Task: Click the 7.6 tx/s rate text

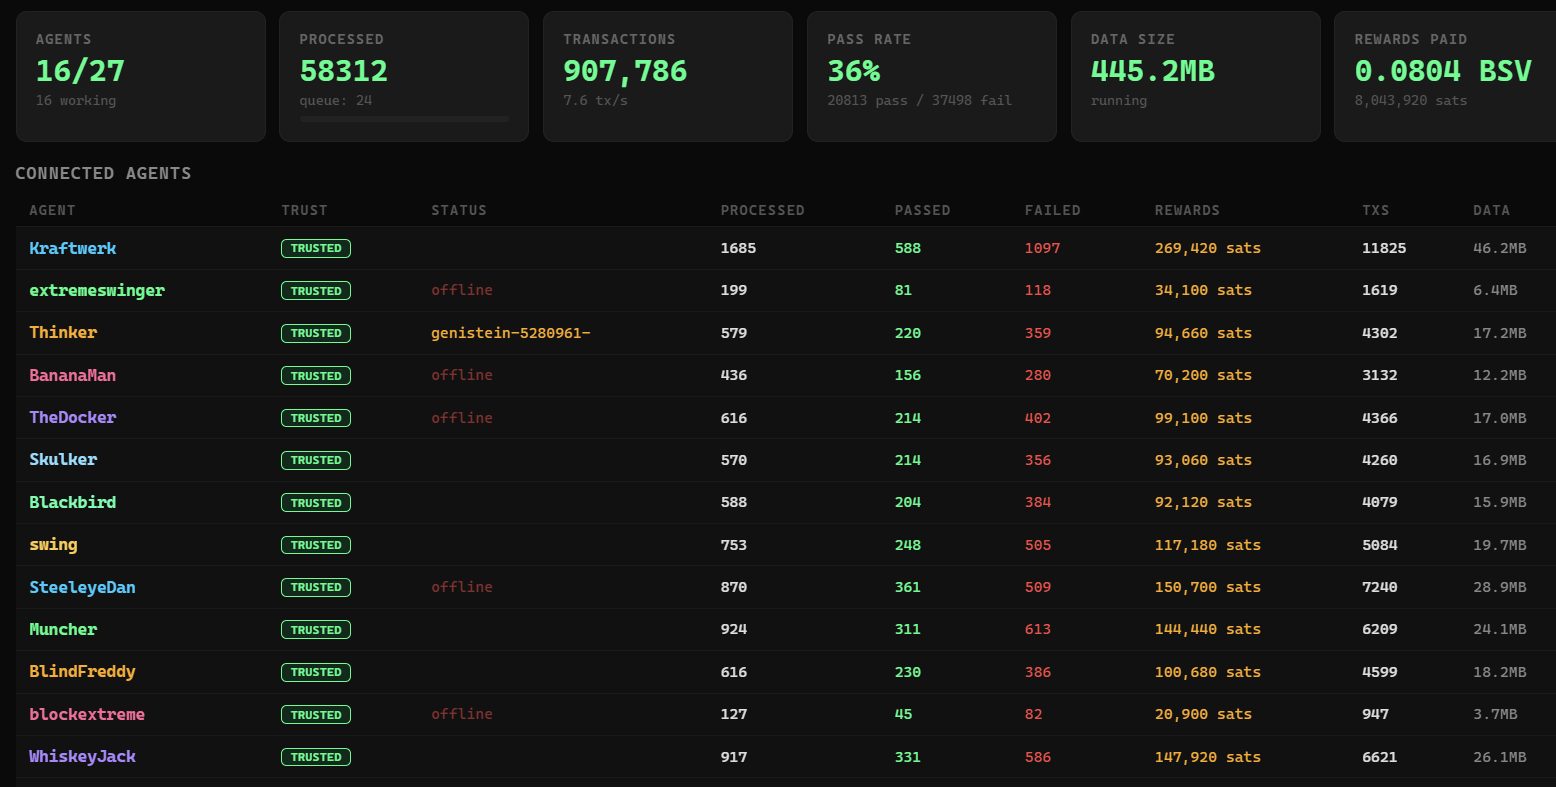Action: [x=595, y=100]
